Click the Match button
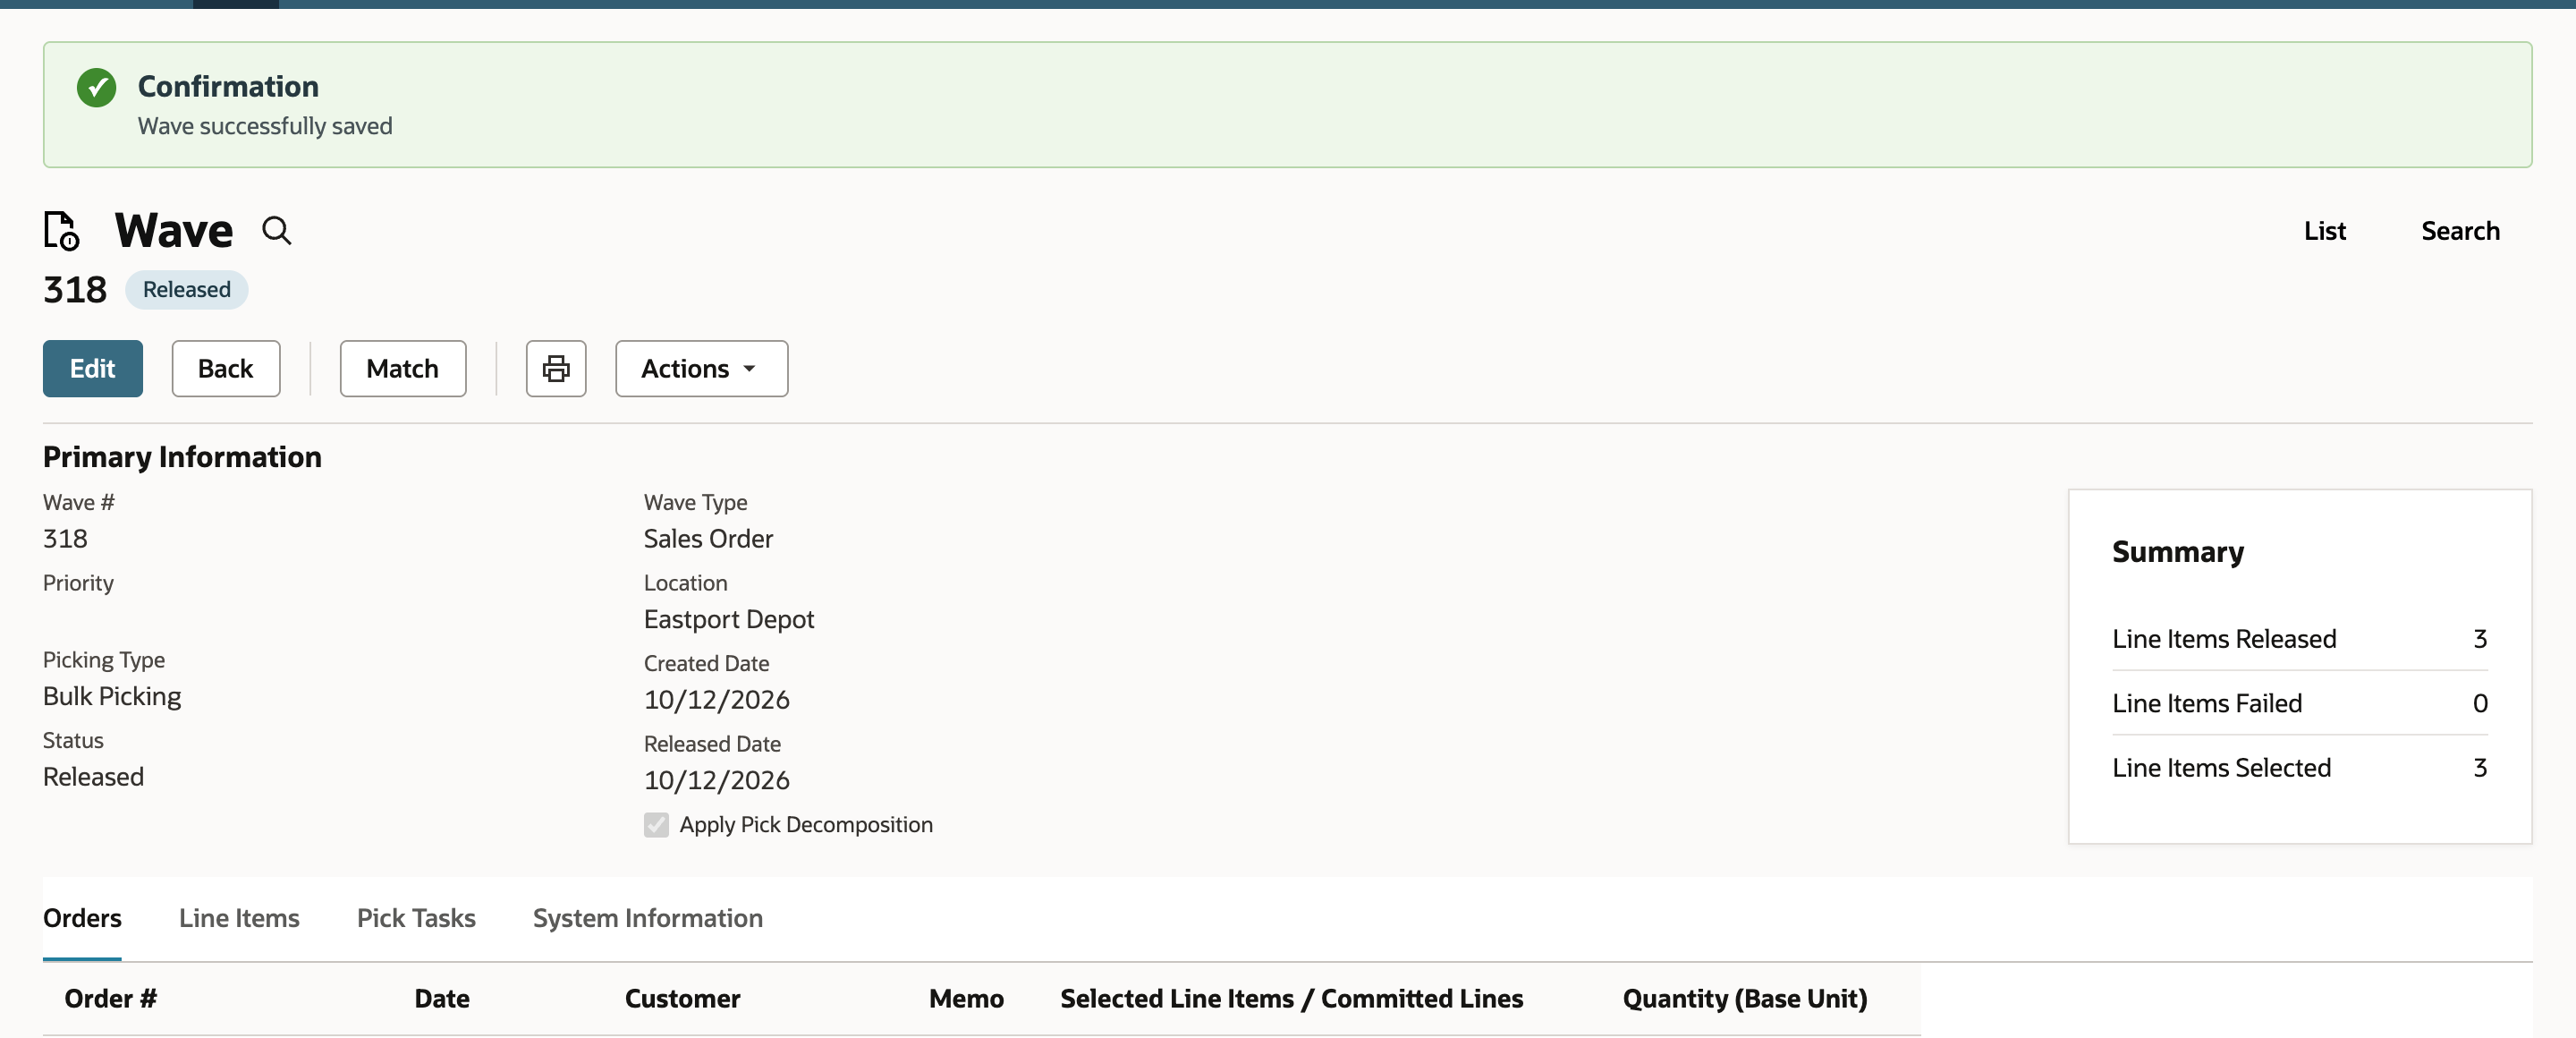 click(403, 369)
